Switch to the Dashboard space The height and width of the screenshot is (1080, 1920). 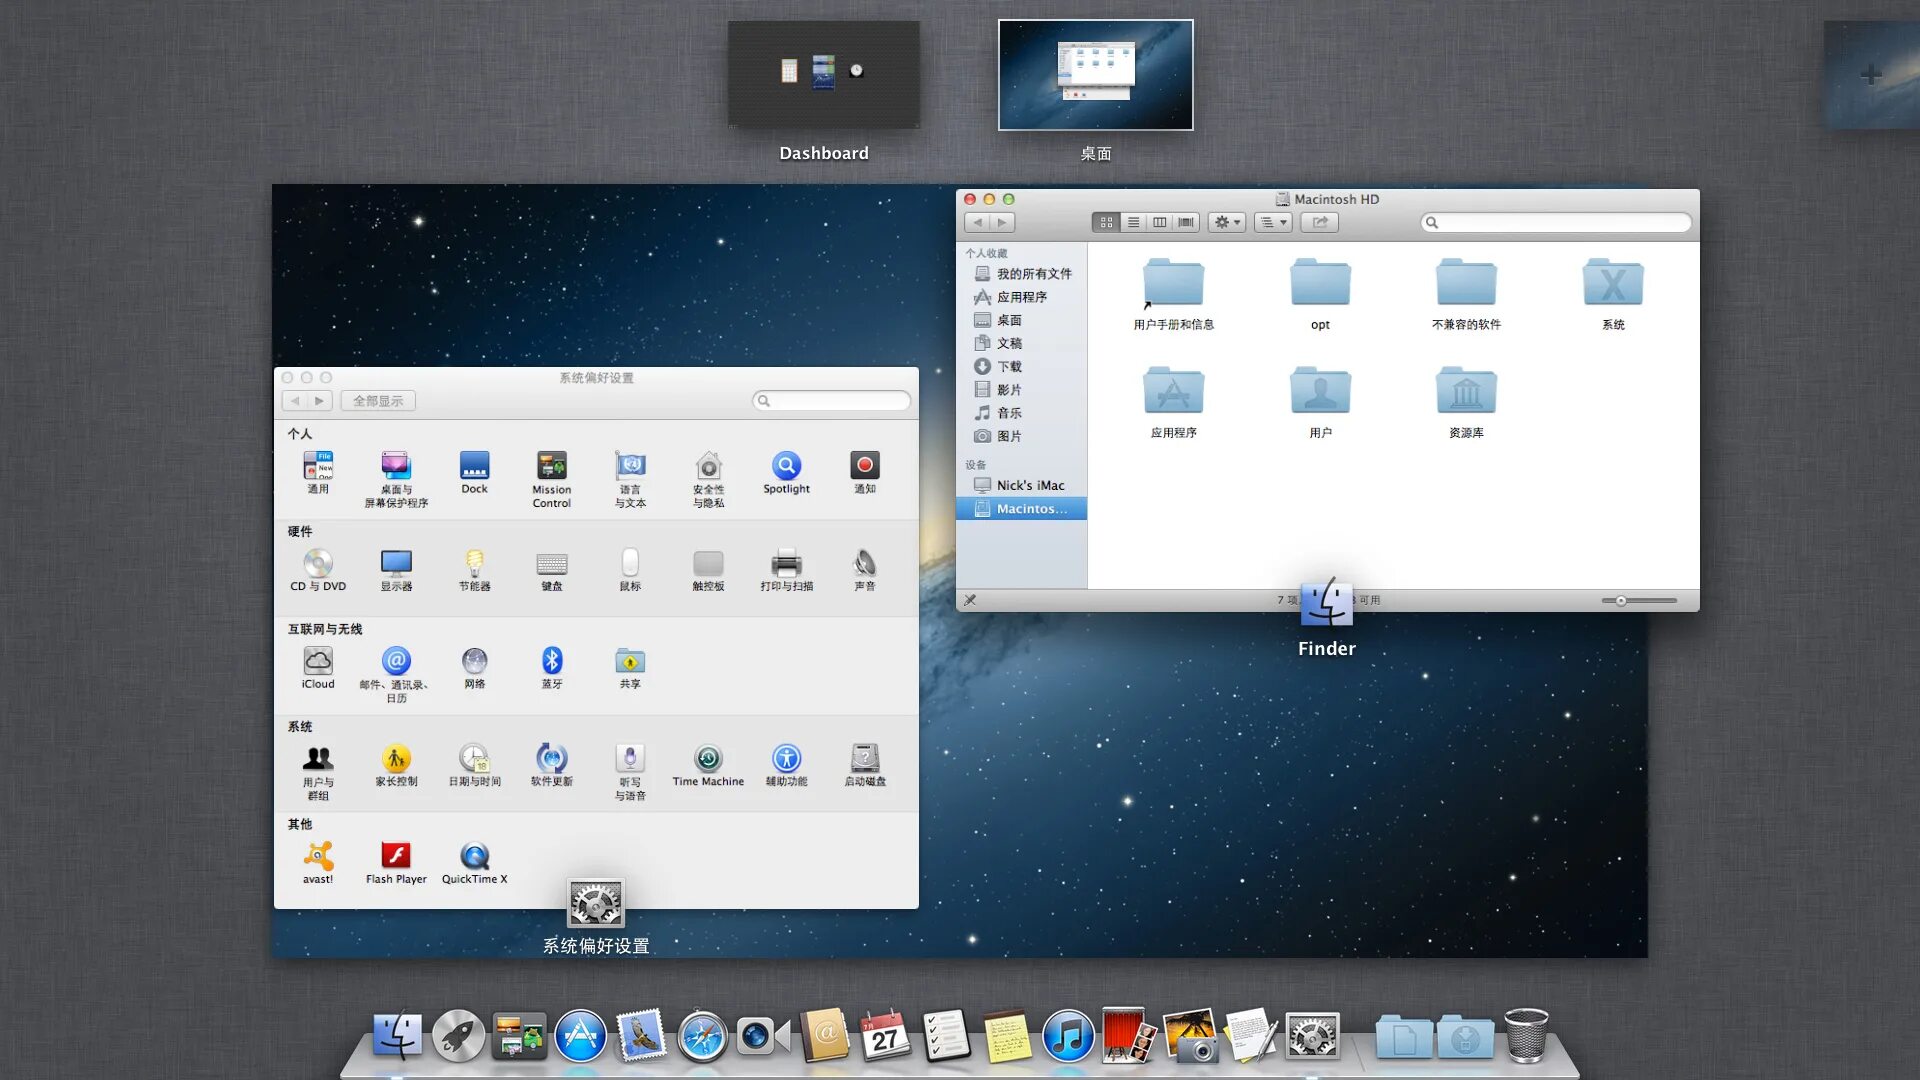(824, 76)
